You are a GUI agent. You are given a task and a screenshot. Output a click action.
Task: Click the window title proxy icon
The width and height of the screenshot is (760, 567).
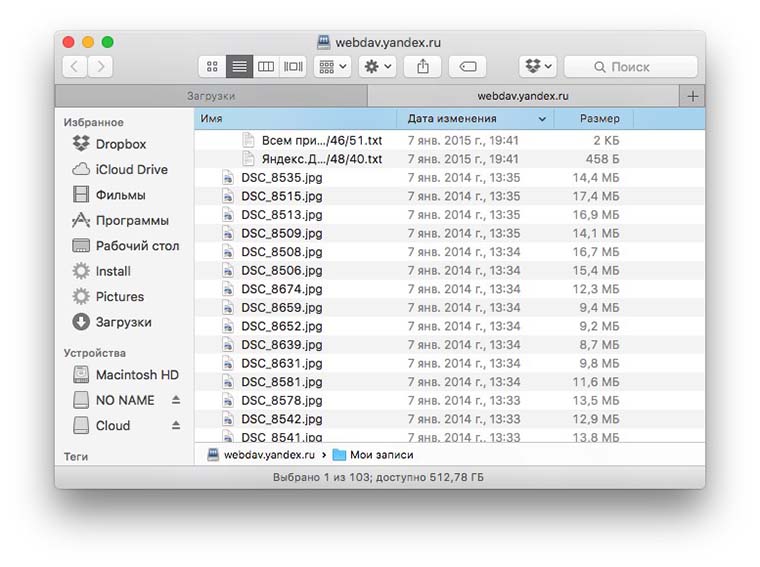click(x=323, y=42)
